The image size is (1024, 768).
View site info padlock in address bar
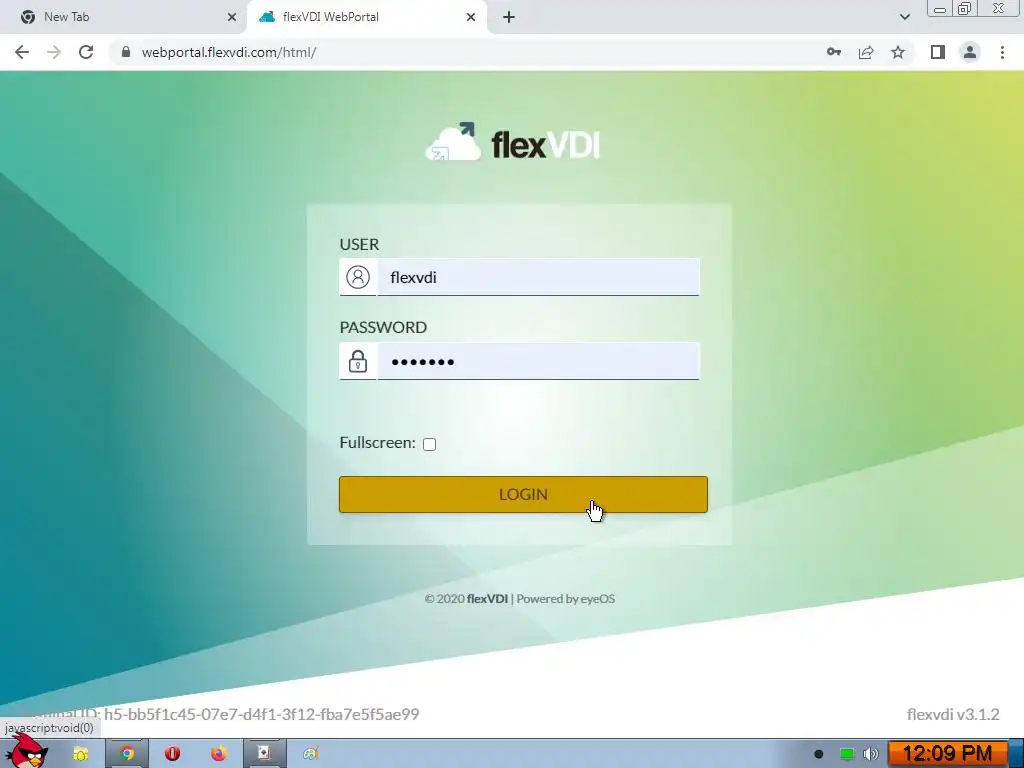click(x=126, y=52)
